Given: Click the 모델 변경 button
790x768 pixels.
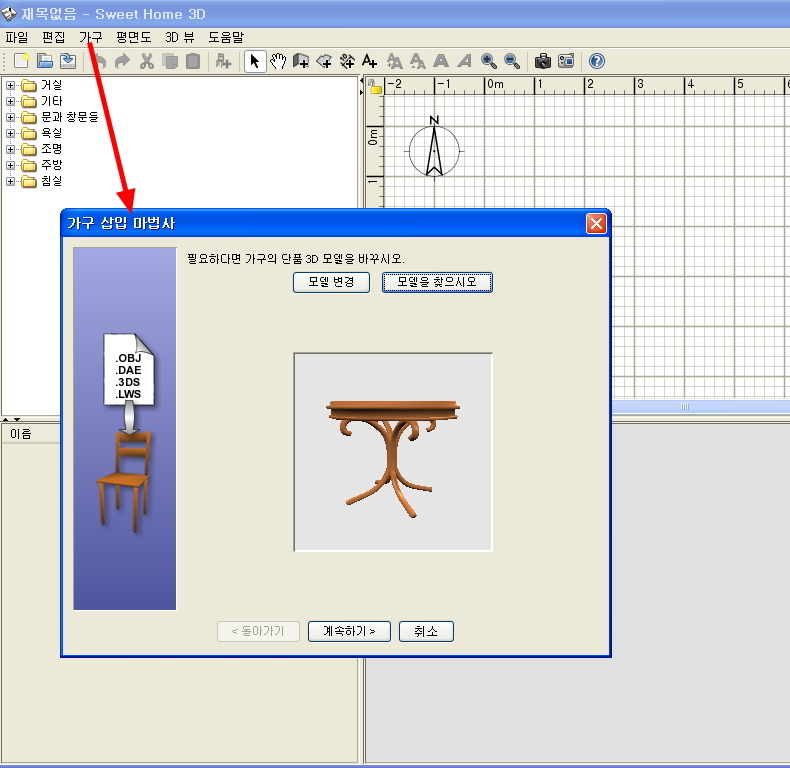Looking at the screenshot, I should (331, 282).
